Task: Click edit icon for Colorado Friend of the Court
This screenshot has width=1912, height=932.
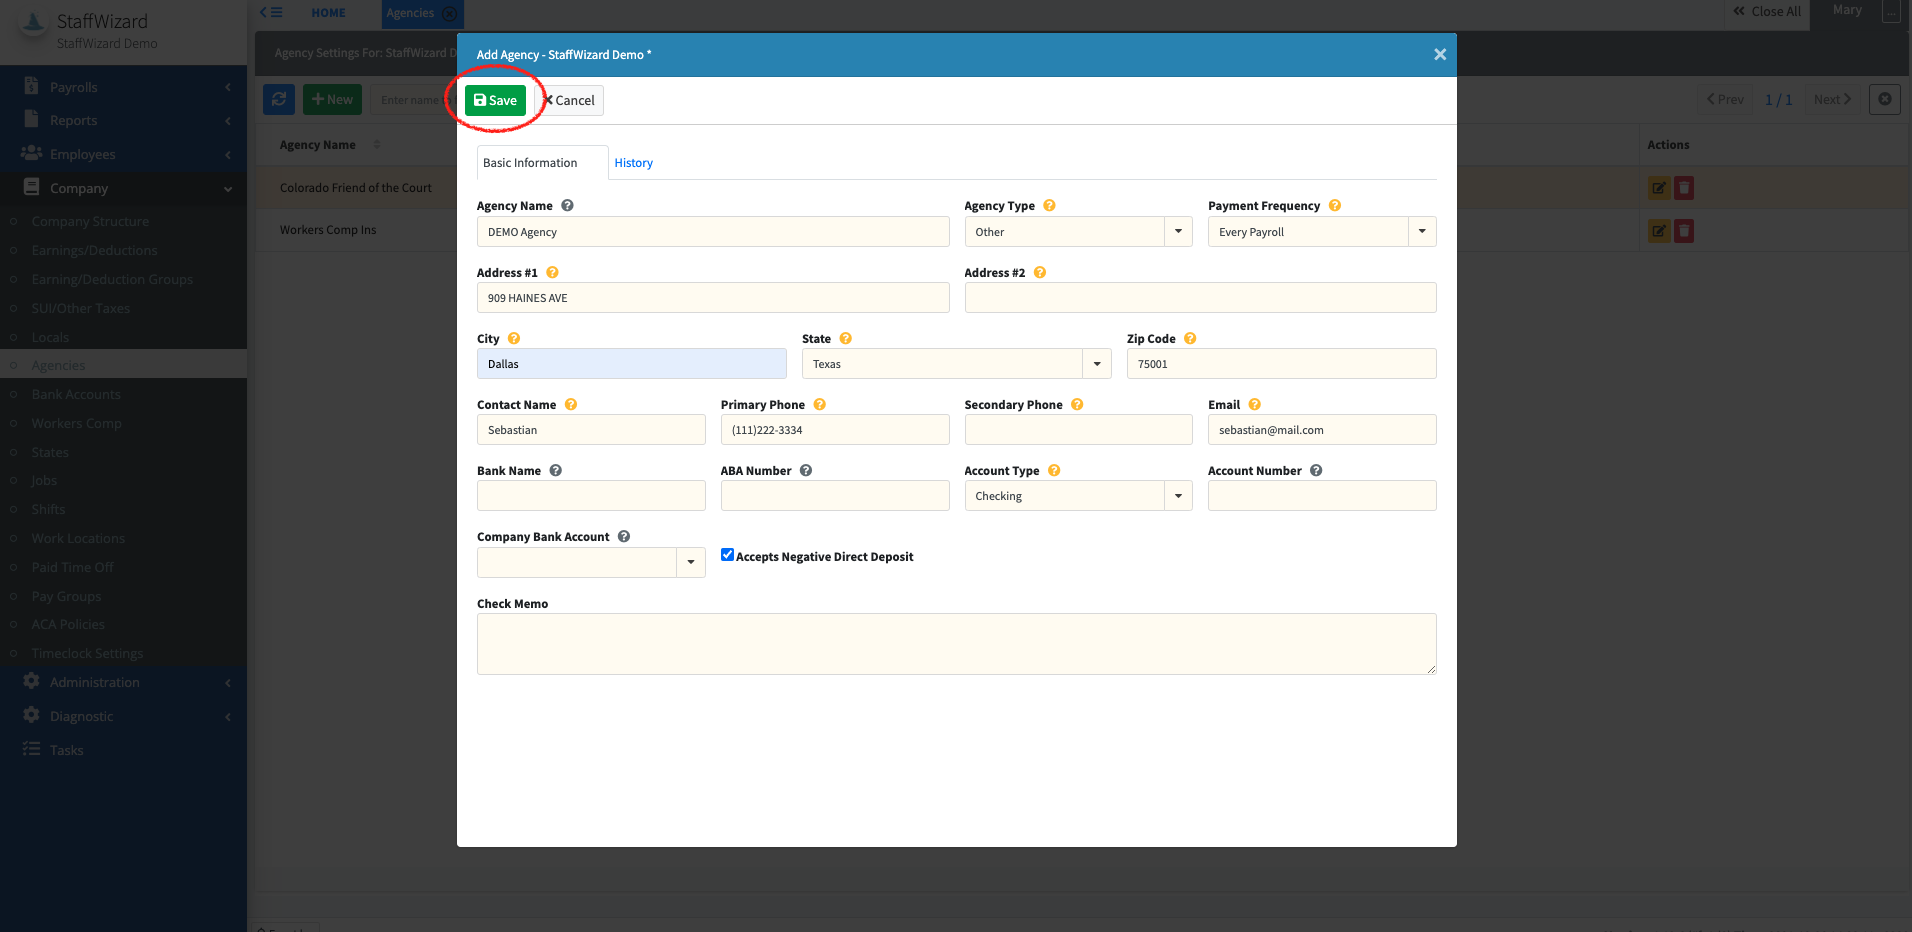Action: pyautogui.click(x=1658, y=188)
